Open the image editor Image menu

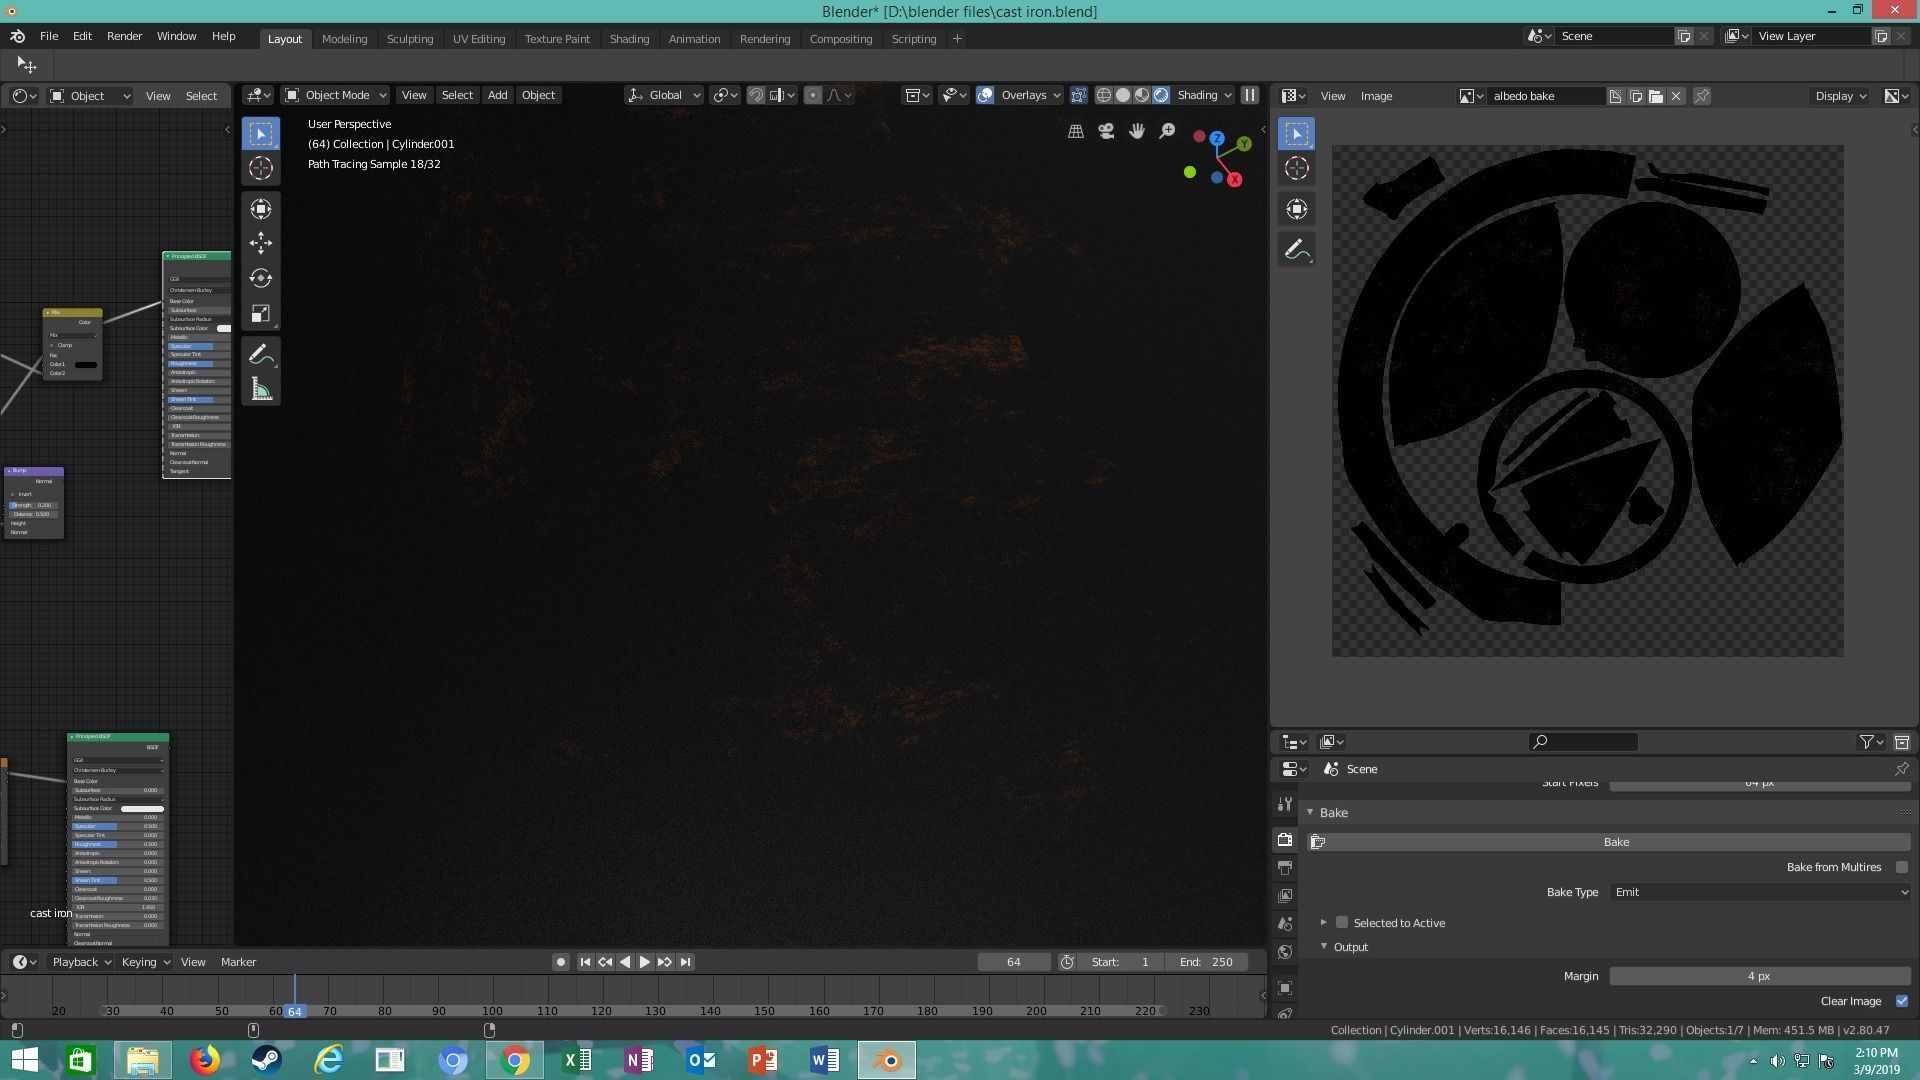(1376, 96)
